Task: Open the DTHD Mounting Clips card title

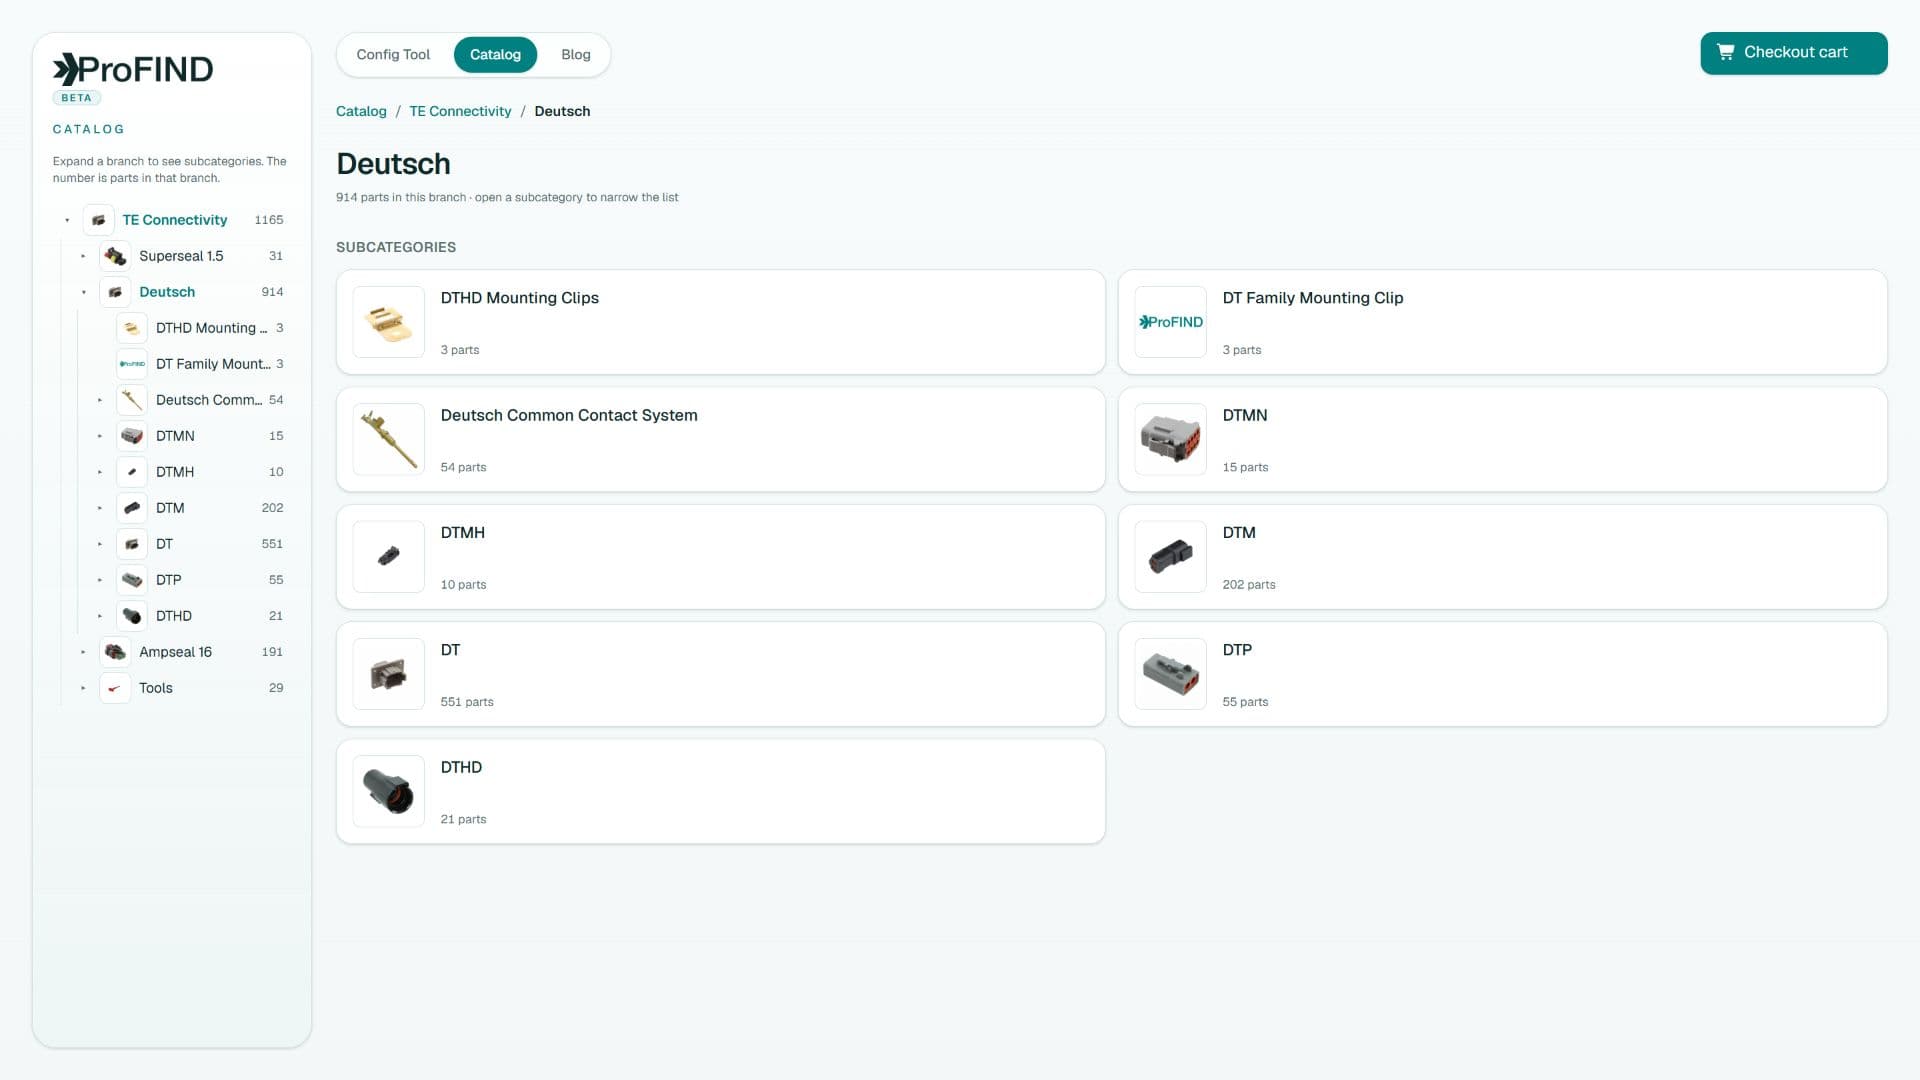Action: 519,298
